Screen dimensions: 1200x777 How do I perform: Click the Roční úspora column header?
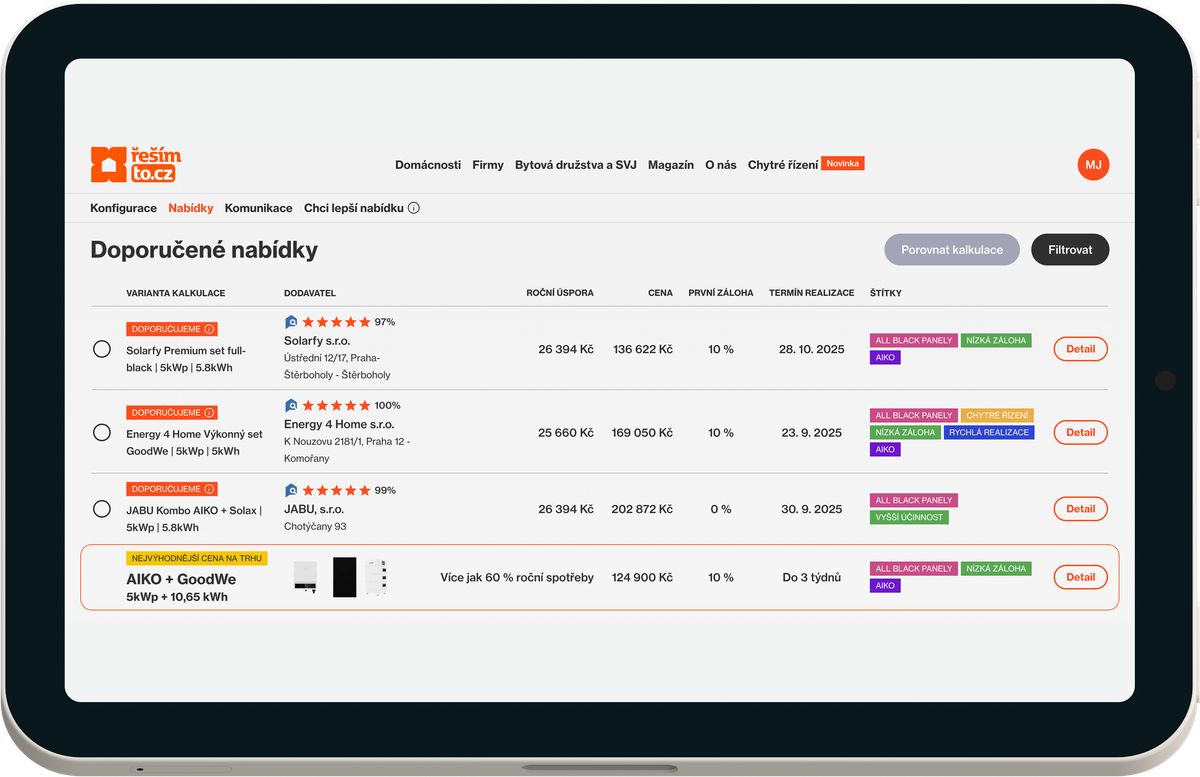pyautogui.click(x=560, y=293)
